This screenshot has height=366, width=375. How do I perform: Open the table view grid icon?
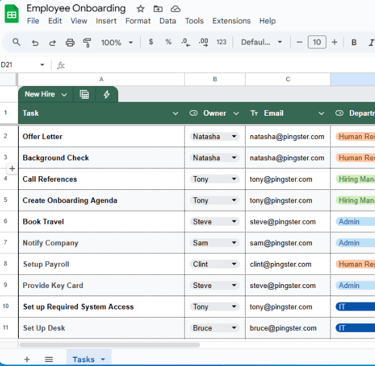coord(84,95)
